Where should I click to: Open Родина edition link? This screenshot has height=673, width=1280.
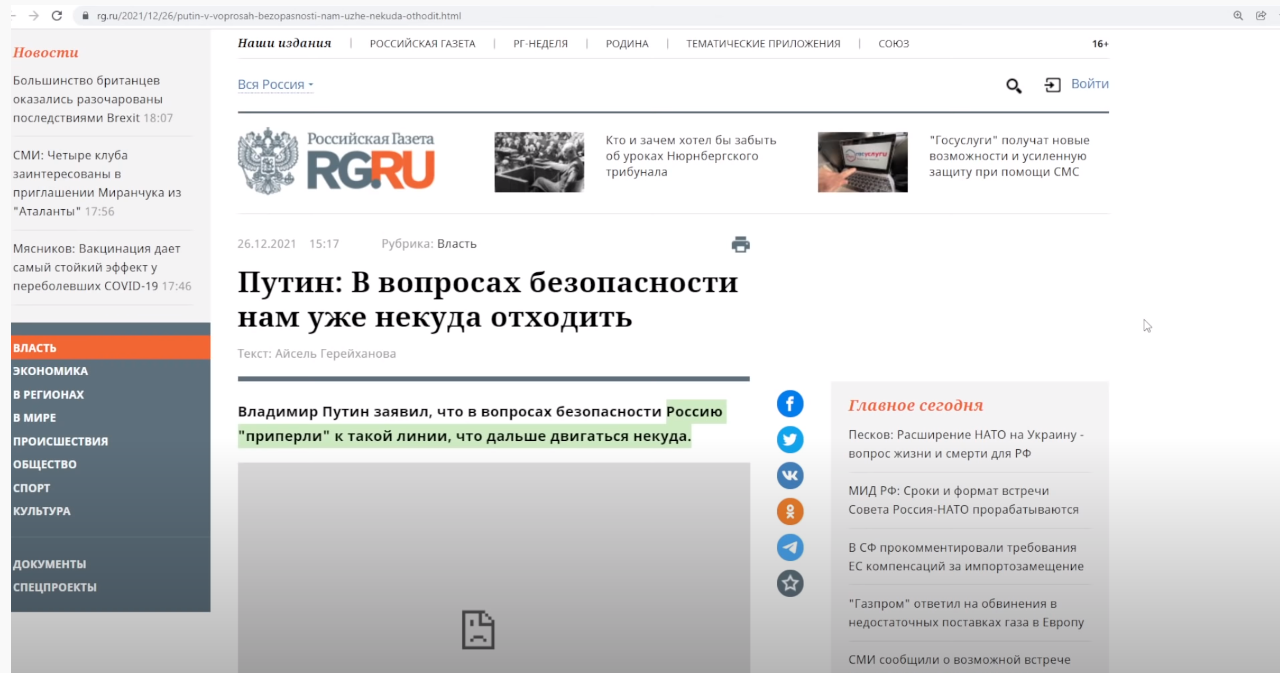pos(627,44)
